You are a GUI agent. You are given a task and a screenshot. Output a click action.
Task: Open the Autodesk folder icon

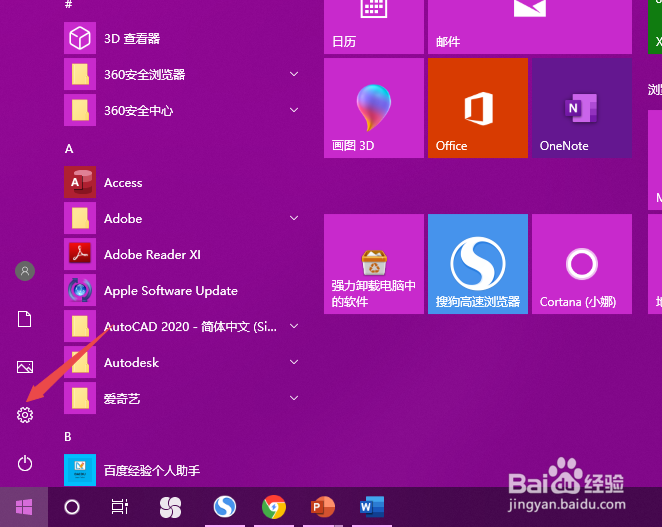pyautogui.click(x=80, y=362)
